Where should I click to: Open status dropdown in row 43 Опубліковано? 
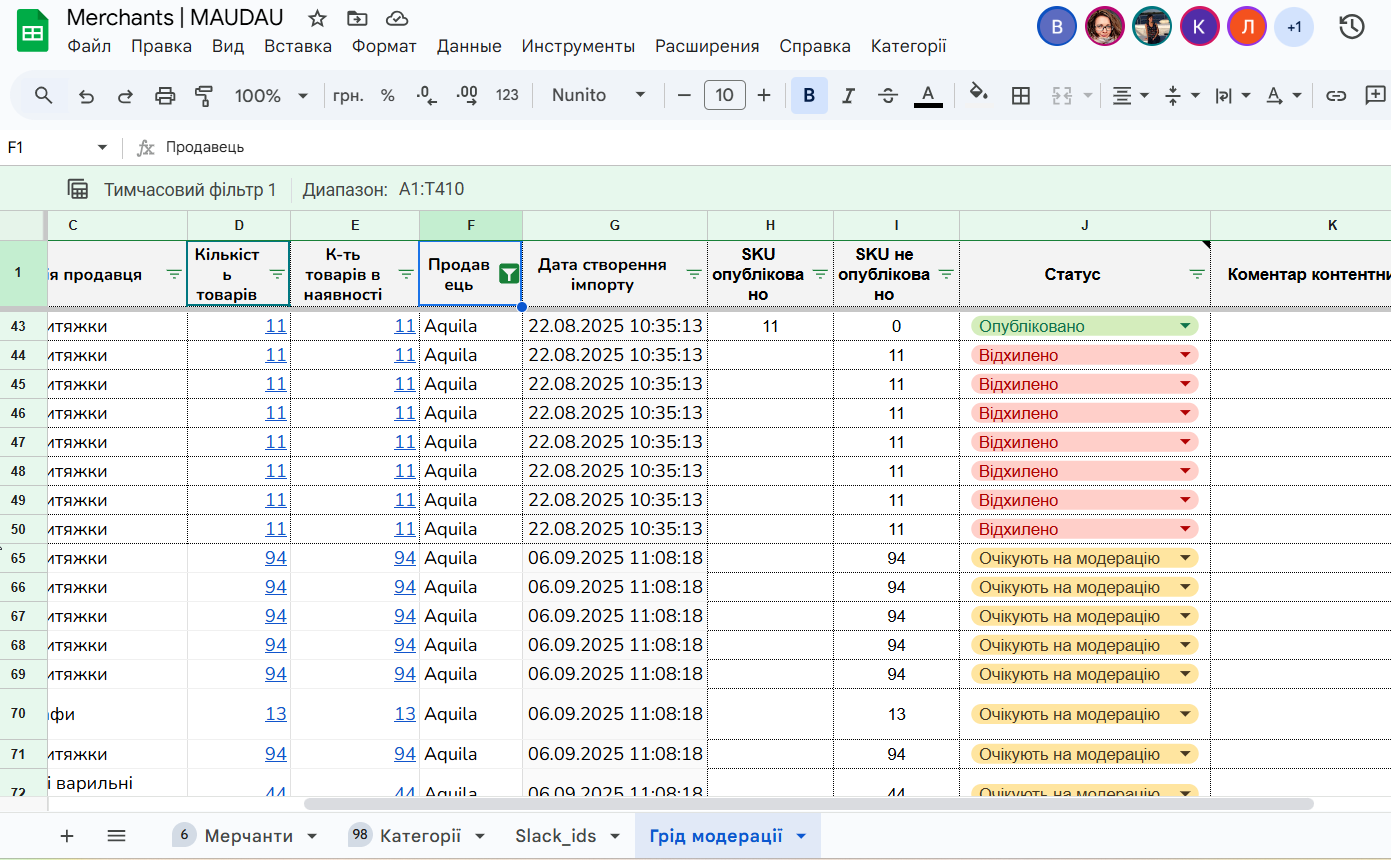1186,326
